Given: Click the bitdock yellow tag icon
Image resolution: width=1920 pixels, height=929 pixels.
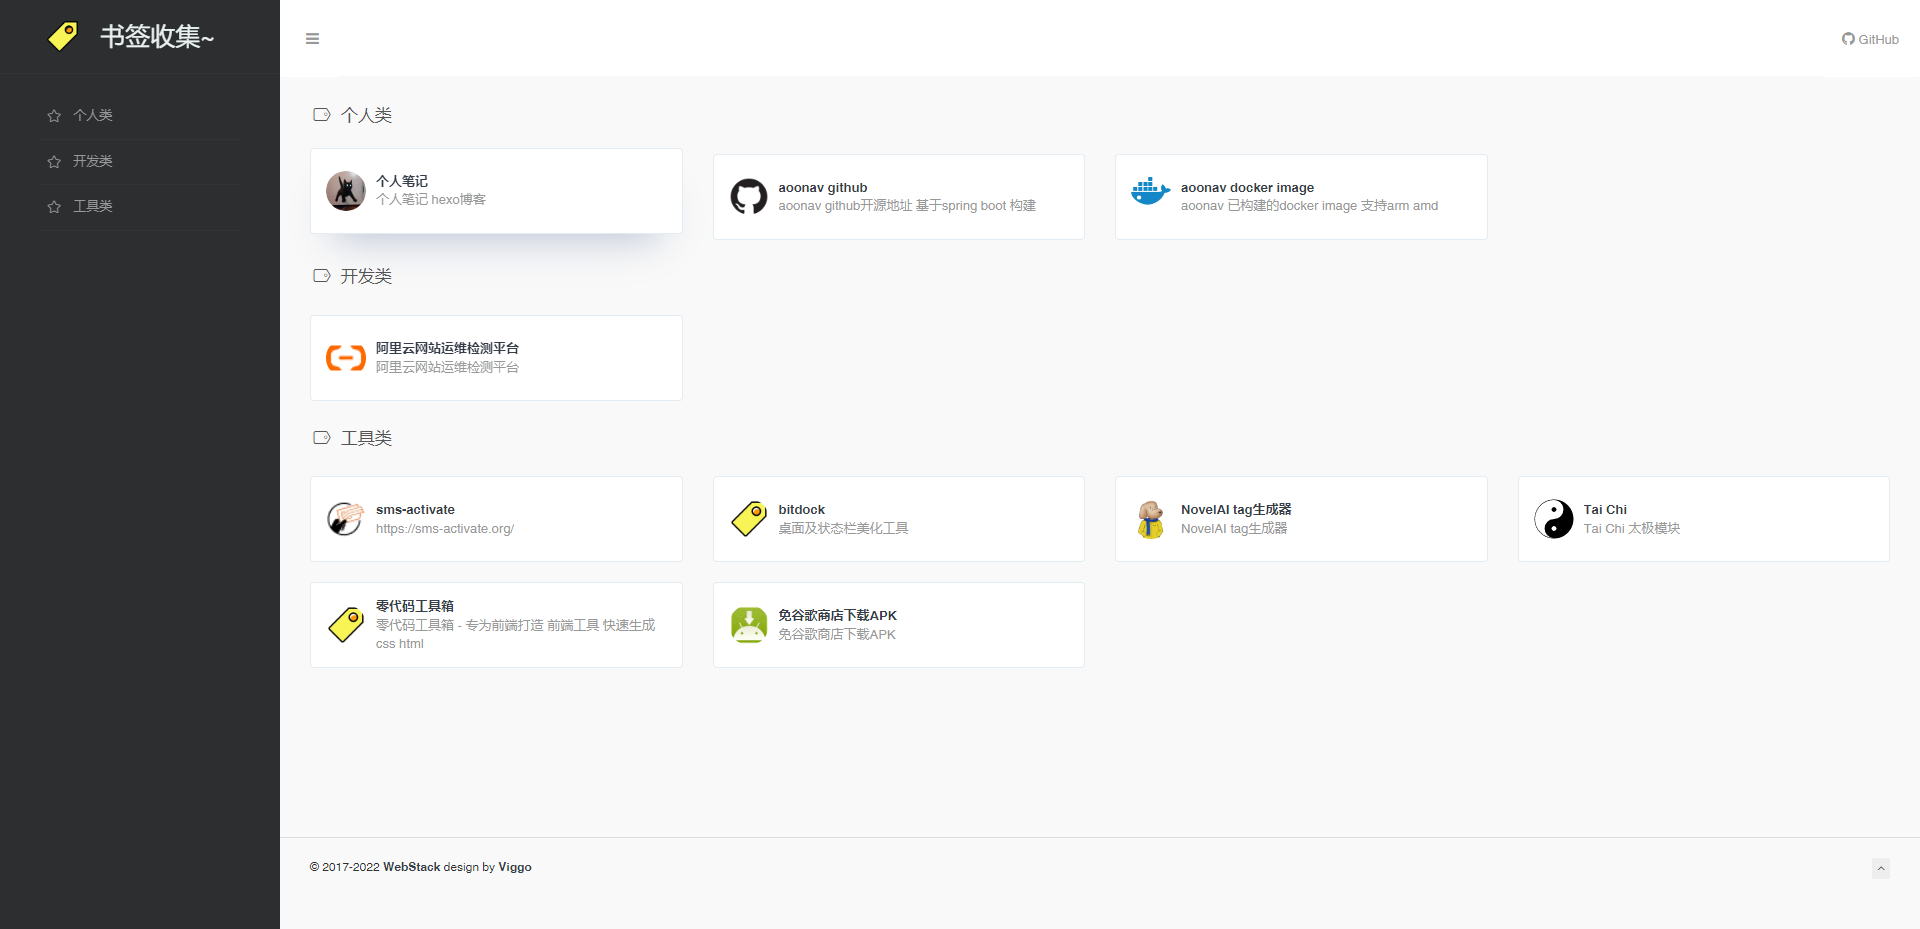Looking at the screenshot, I should click(x=748, y=519).
